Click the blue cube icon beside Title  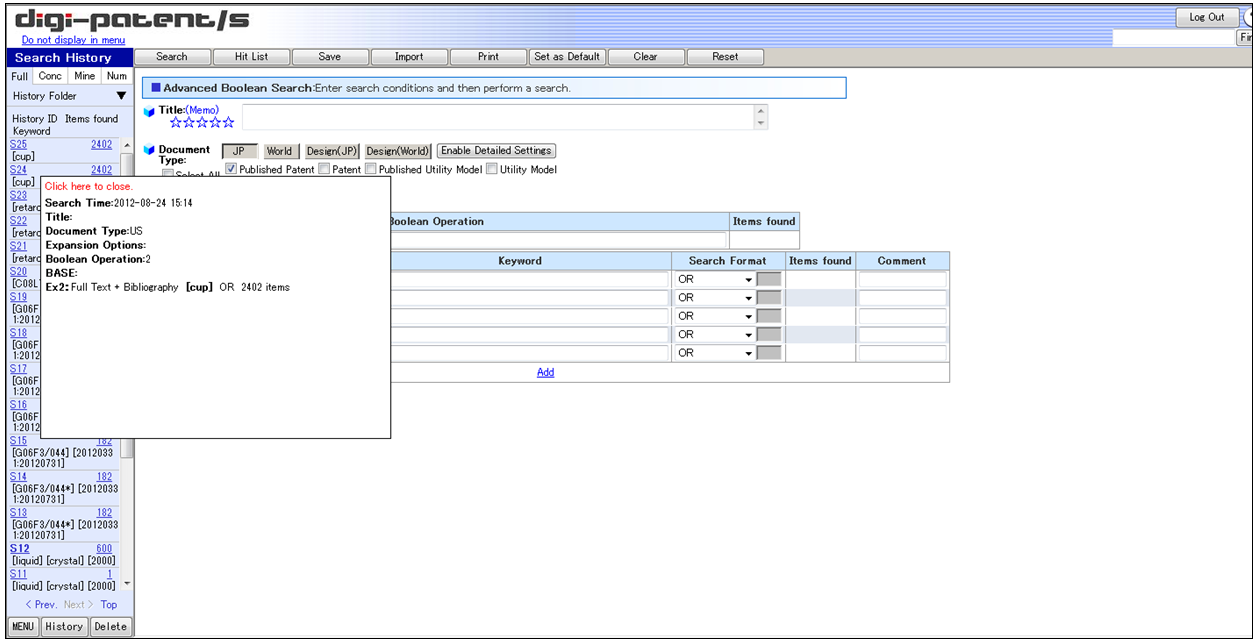point(150,111)
